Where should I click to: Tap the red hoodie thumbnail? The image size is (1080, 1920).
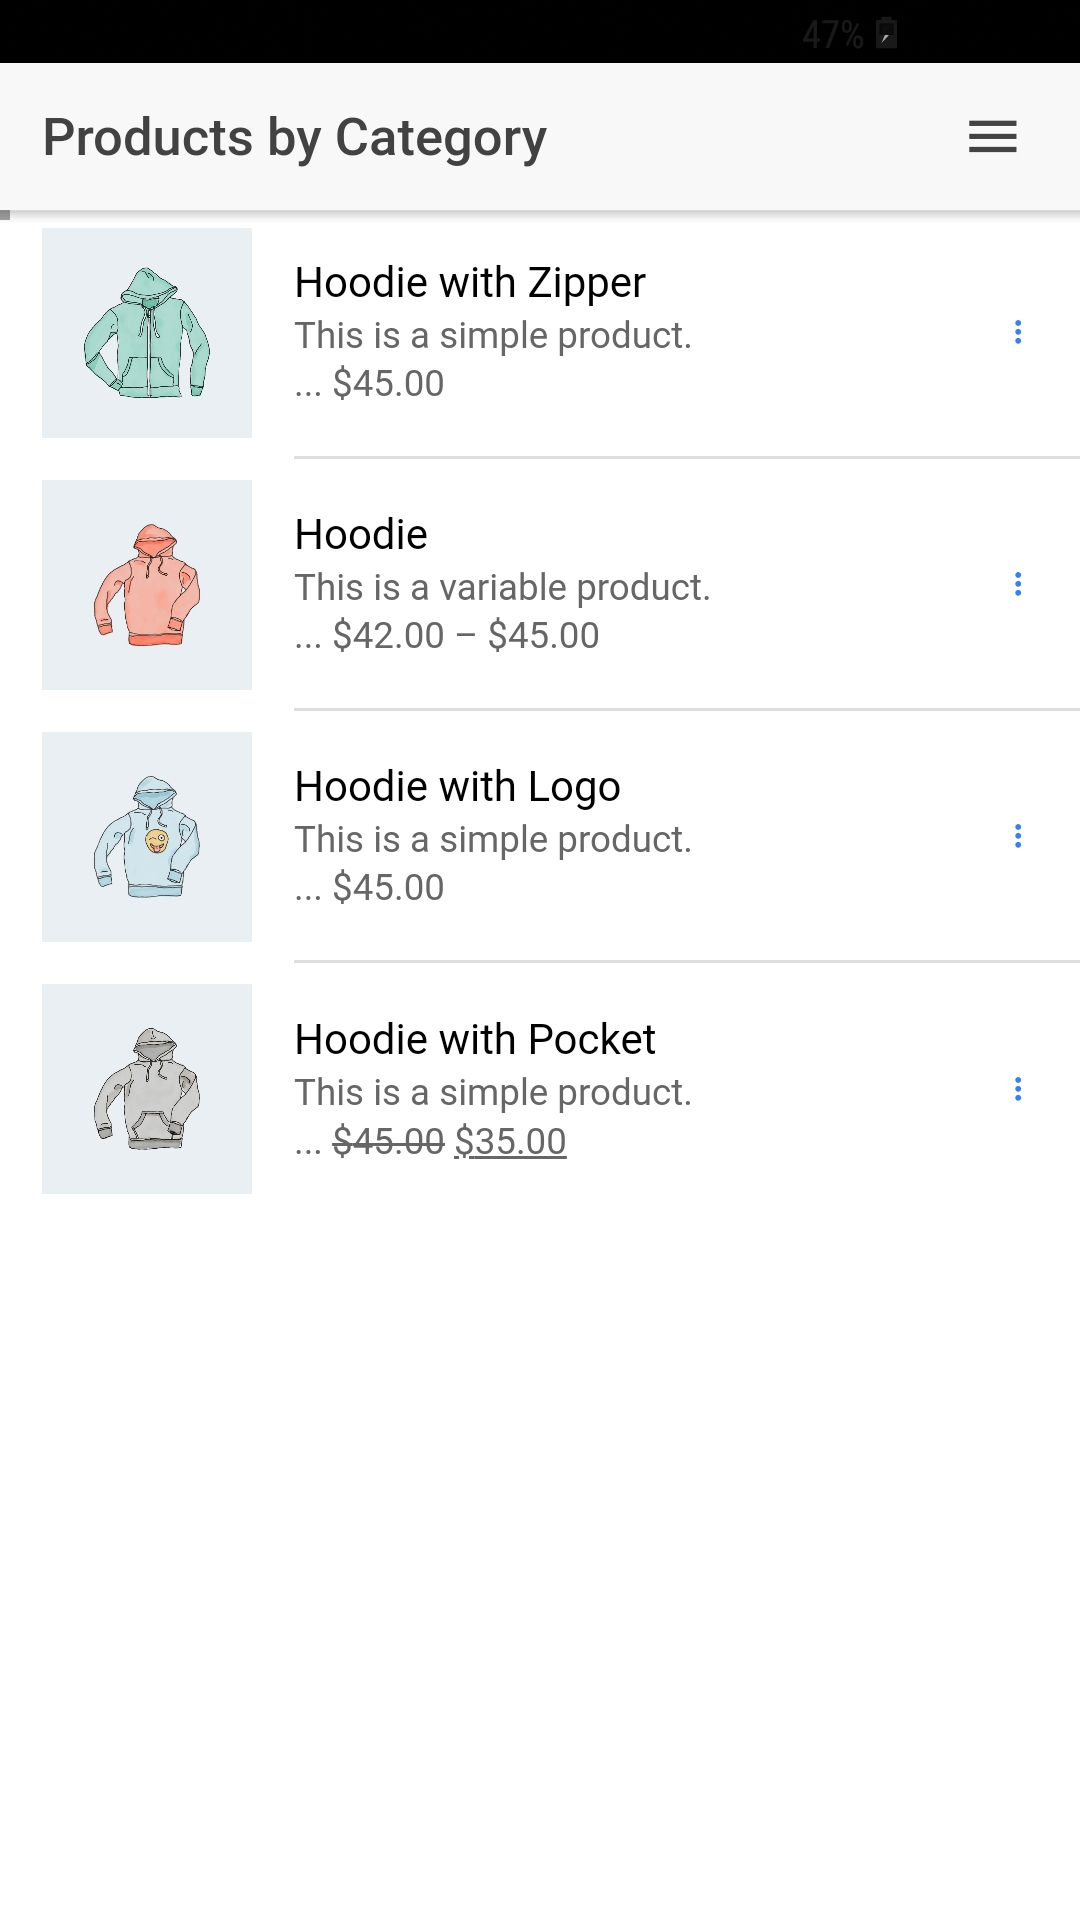tap(147, 585)
